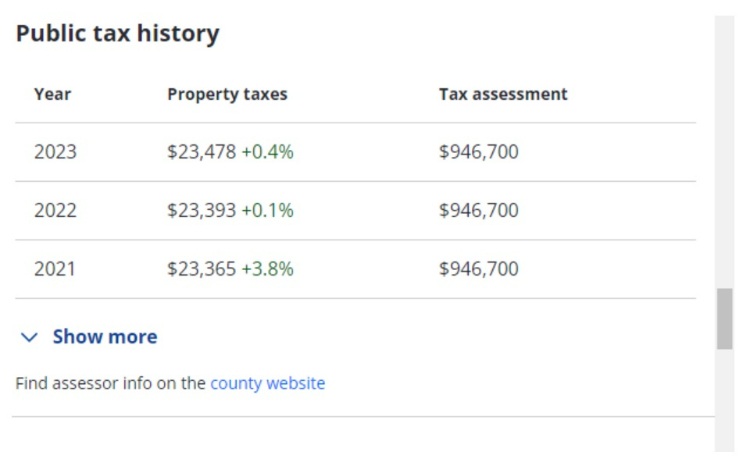Click the Public tax history heading
Viewport: 750px width, 466px height.
pos(117,33)
